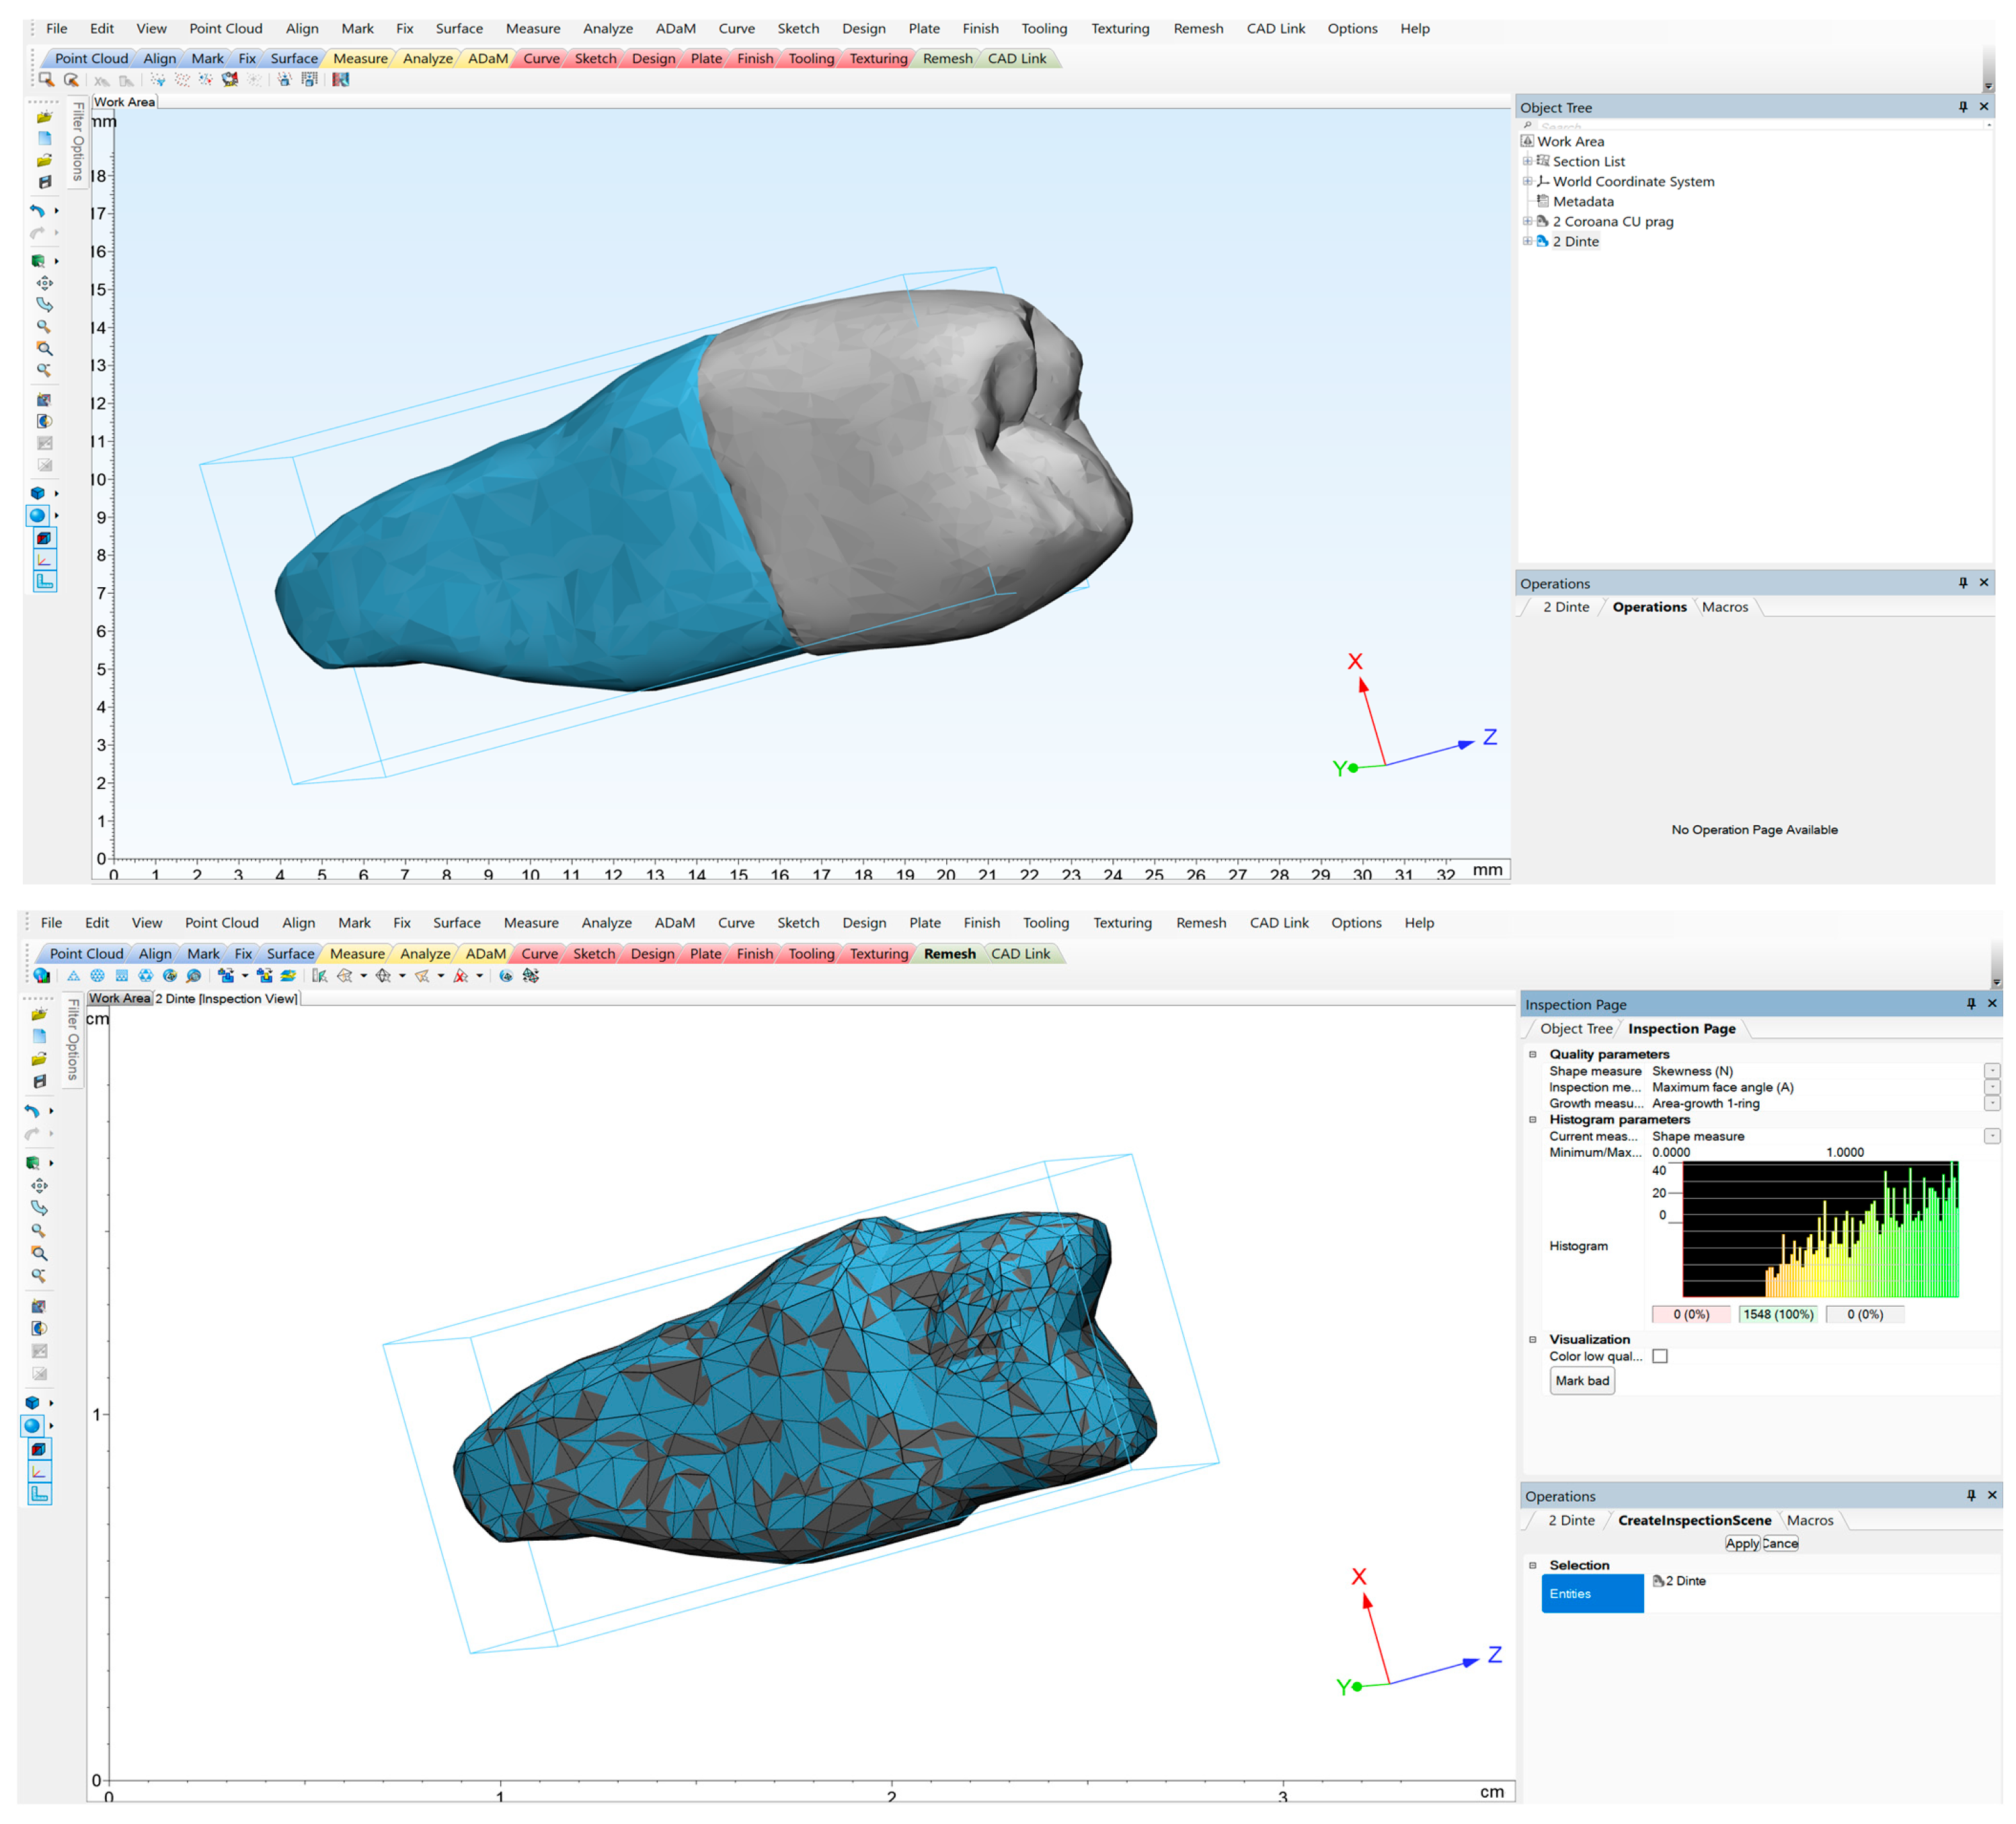This screenshot has height=1824, width=2016.
Task: Open Current measure dropdown in Histogram parameters
Action: (1992, 1137)
